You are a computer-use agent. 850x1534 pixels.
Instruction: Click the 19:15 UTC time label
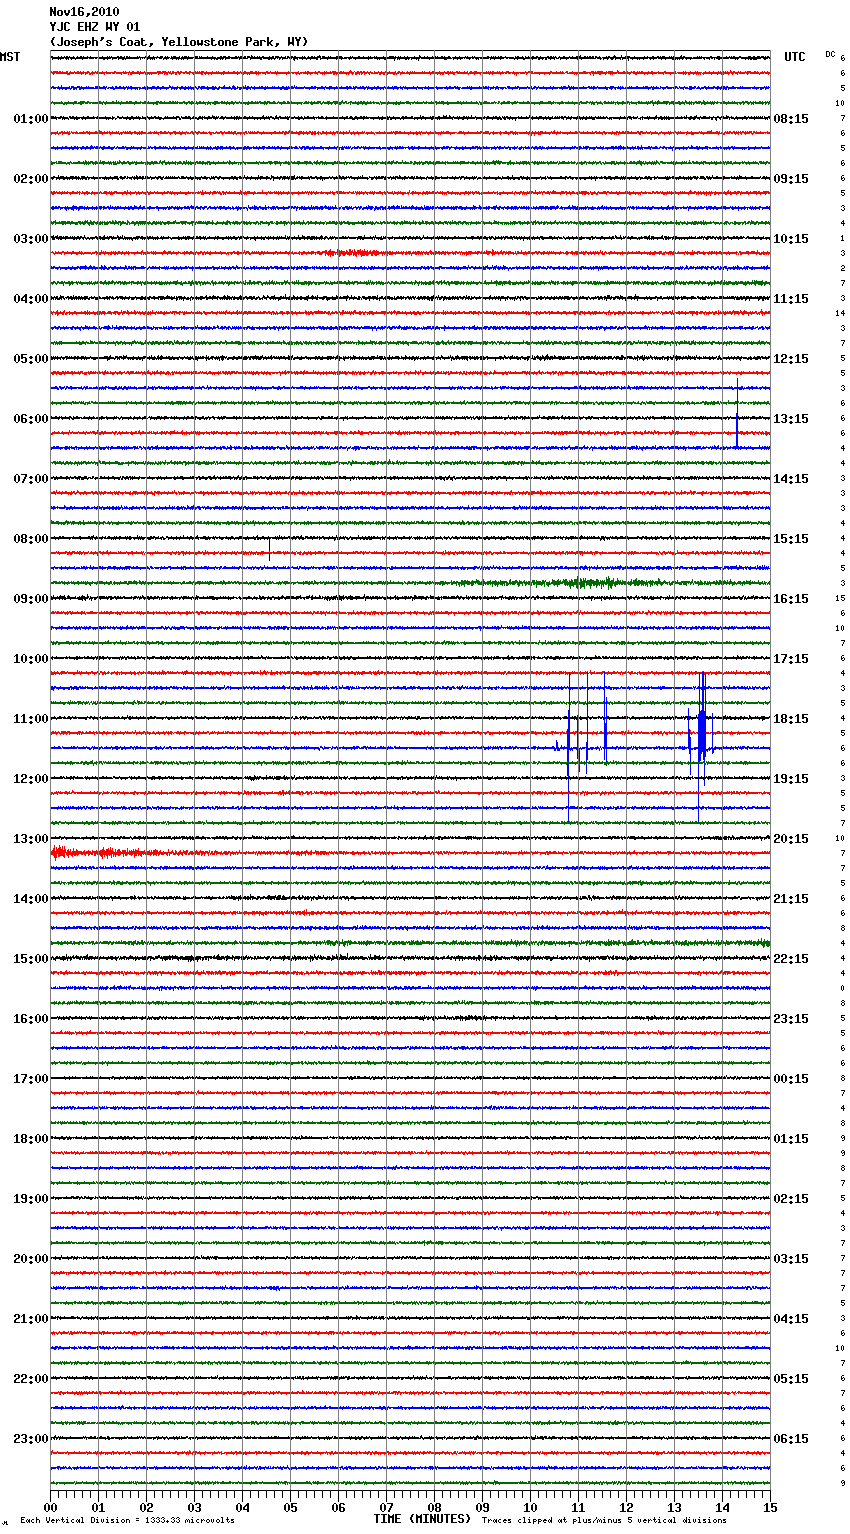(791, 779)
